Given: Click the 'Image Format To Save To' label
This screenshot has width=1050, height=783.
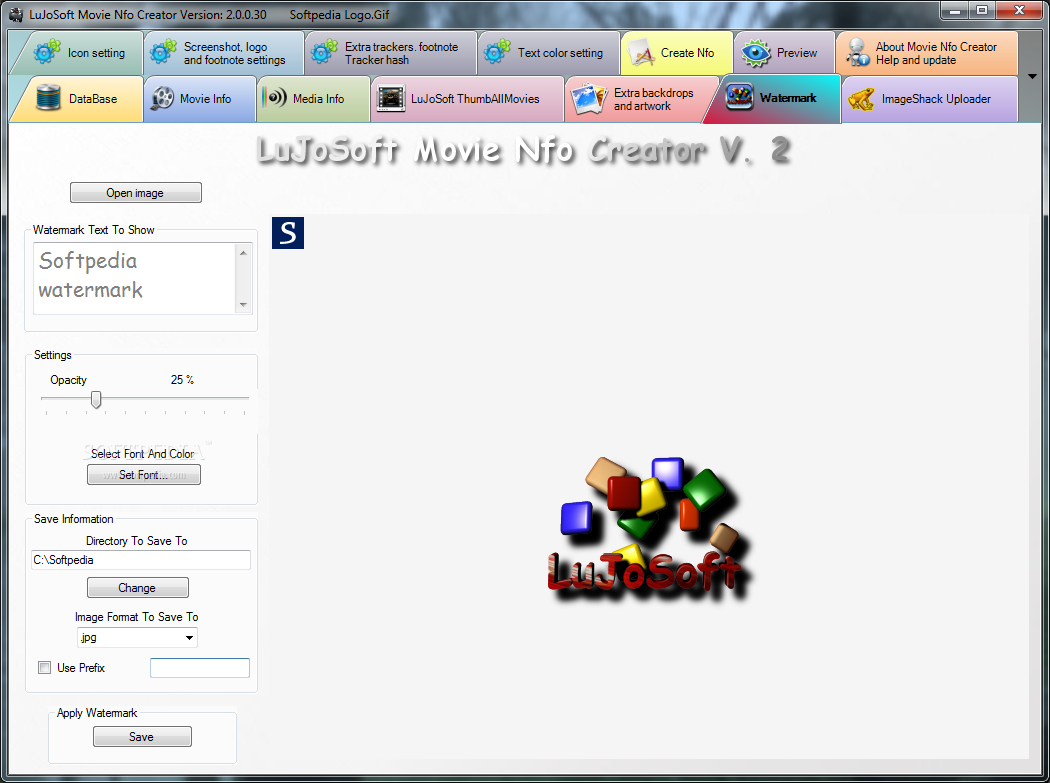Looking at the screenshot, I should (x=137, y=617).
